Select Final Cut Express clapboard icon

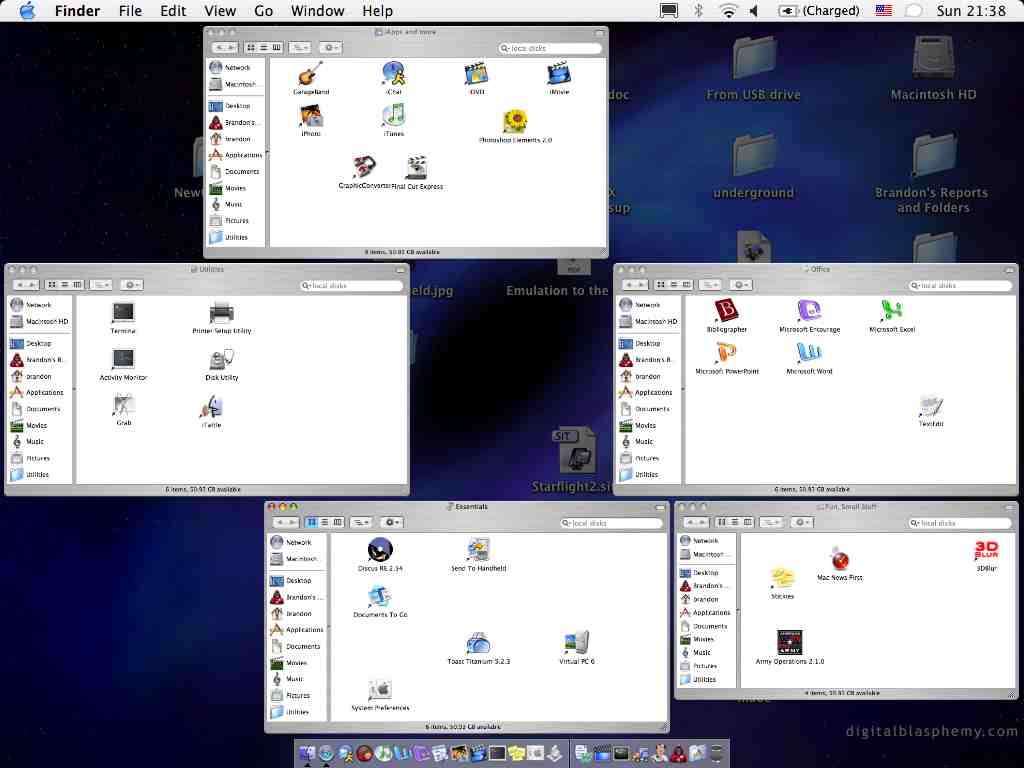click(417, 168)
